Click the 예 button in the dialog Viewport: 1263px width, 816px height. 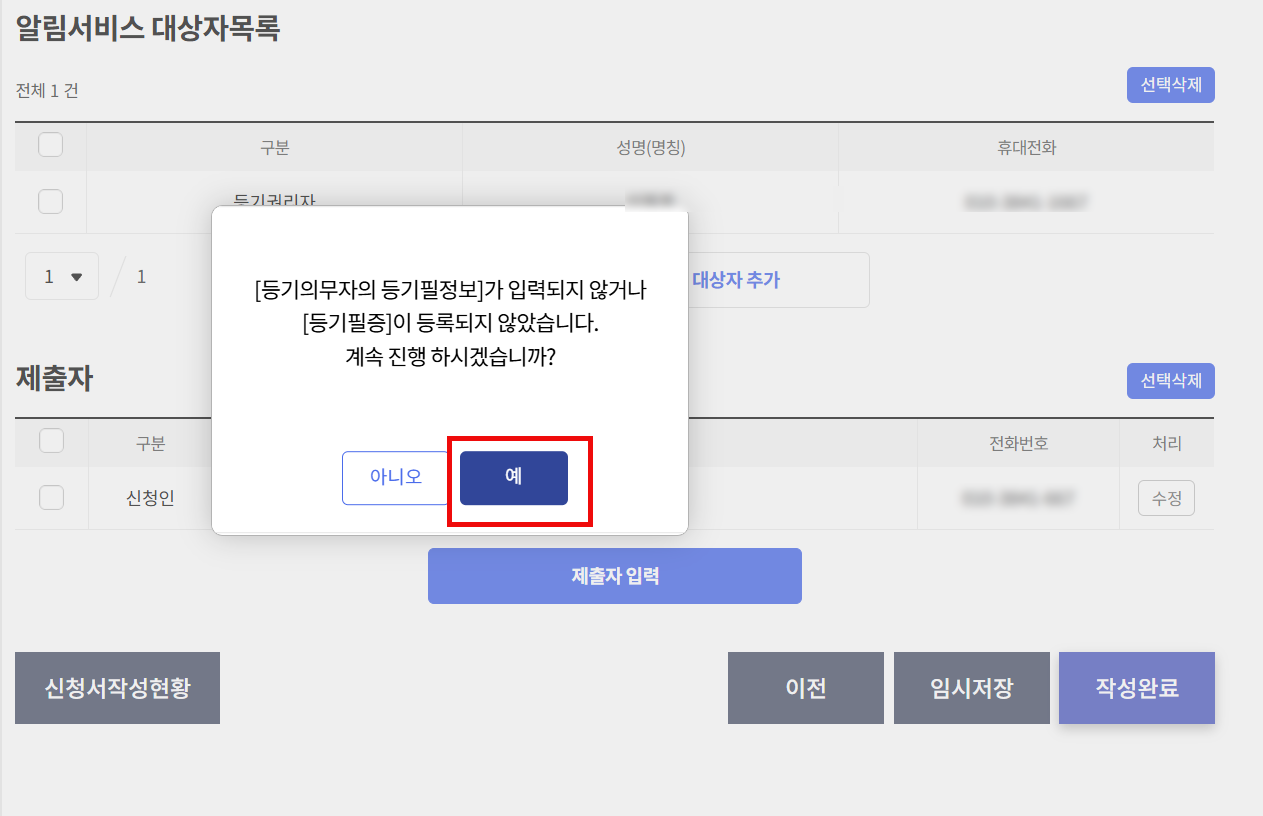click(x=513, y=478)
